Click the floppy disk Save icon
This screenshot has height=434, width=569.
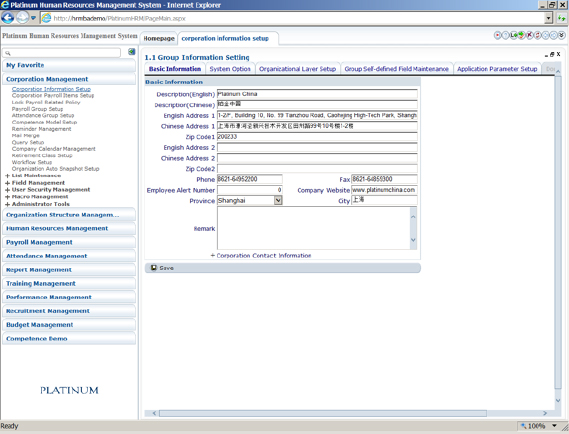click(x=154, y=268)
